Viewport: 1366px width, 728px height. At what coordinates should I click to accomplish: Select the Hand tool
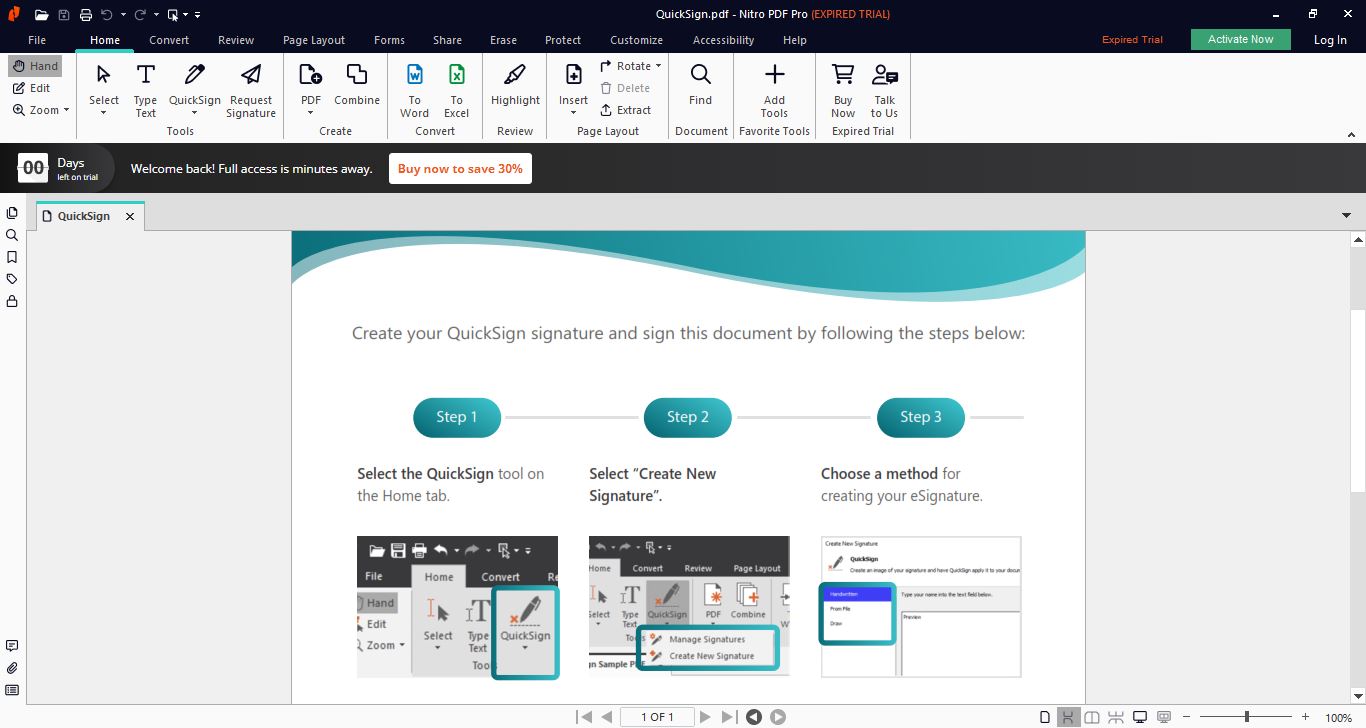[x=35, y=66]
